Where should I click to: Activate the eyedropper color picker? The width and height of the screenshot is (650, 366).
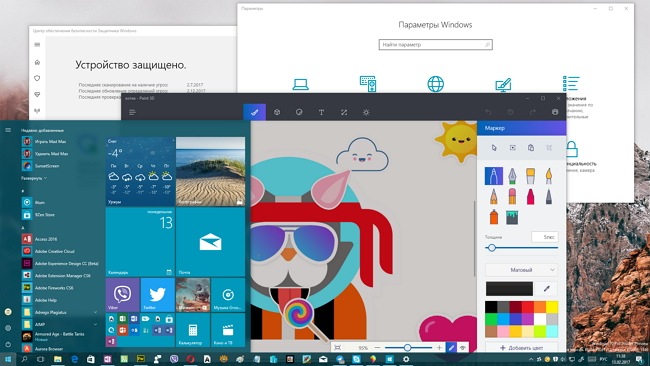[547, 288]
